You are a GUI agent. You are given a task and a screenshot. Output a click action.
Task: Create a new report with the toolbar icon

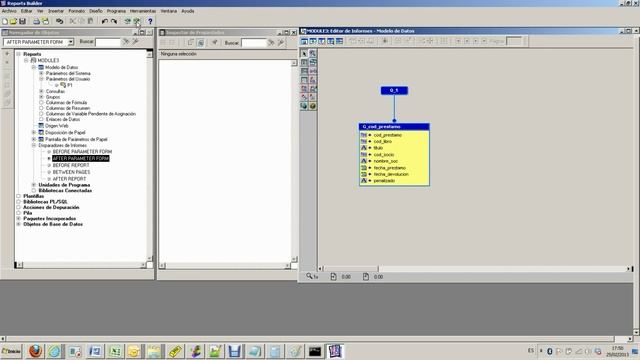(x=5, y=21)
